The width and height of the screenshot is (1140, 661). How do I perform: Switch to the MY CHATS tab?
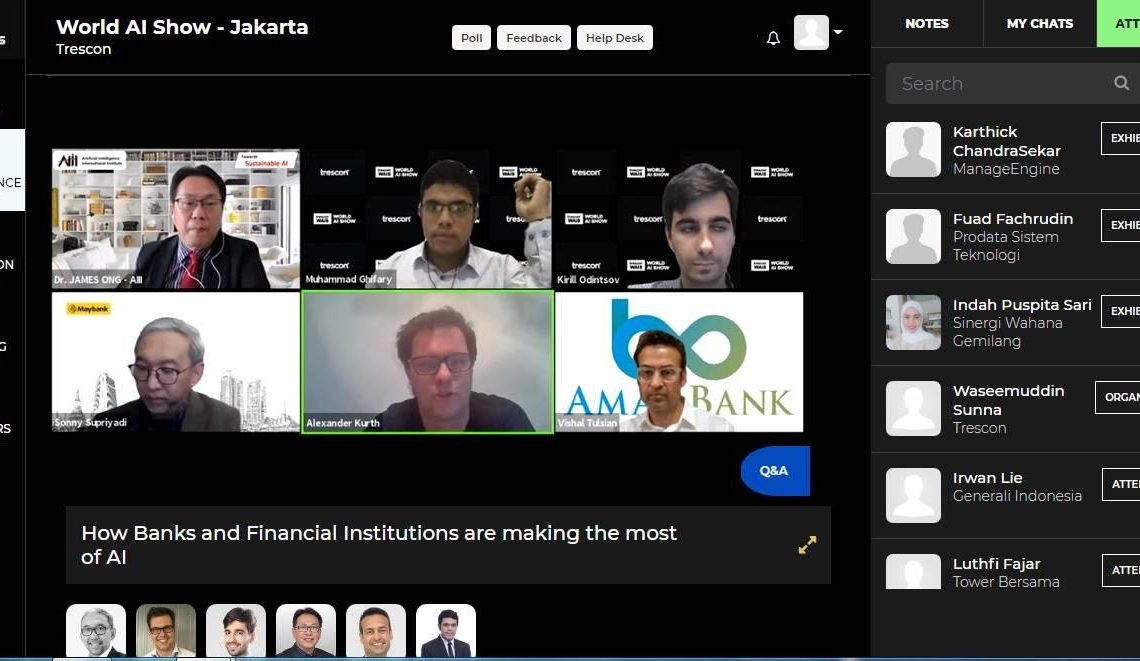click(1040, 23)
